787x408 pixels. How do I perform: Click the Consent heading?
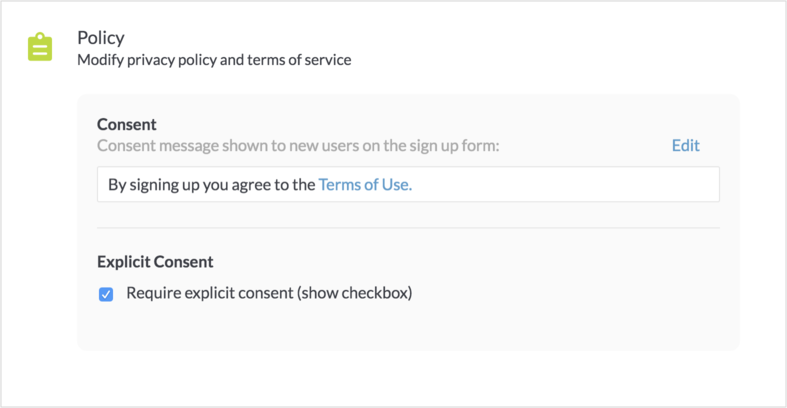point(126,124)
